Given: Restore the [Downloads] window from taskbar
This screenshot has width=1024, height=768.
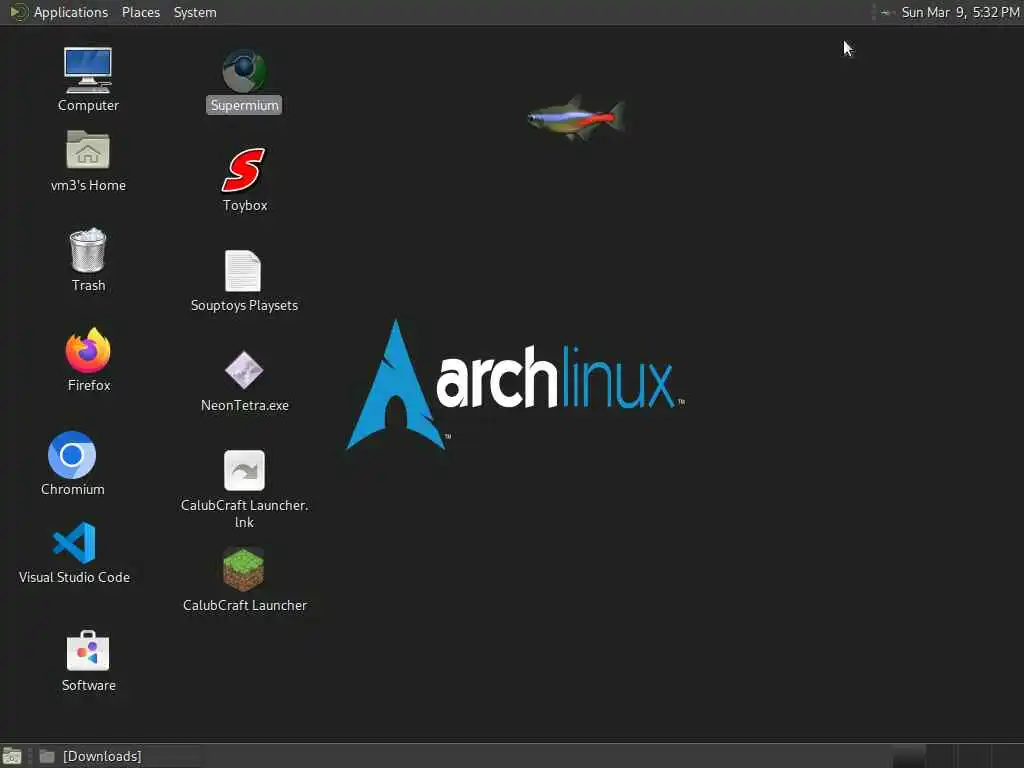Looking at the screenshot, I should click(118, 756).
